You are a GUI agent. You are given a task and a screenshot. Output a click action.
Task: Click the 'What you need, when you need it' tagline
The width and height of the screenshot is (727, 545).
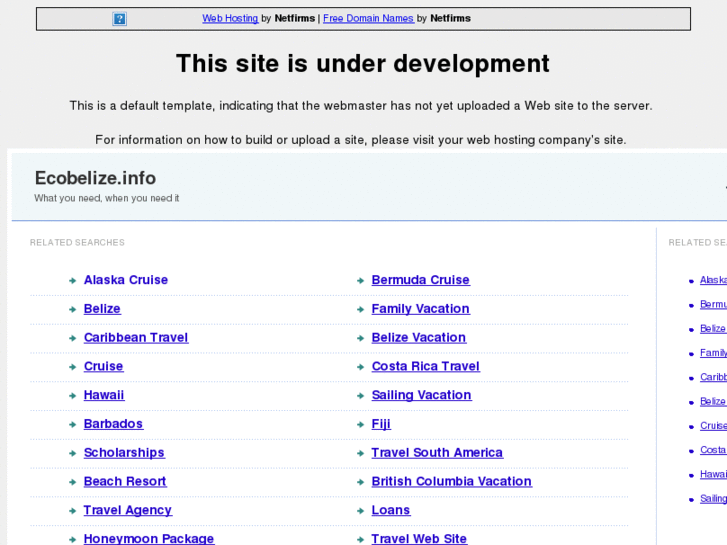point(107,198)
